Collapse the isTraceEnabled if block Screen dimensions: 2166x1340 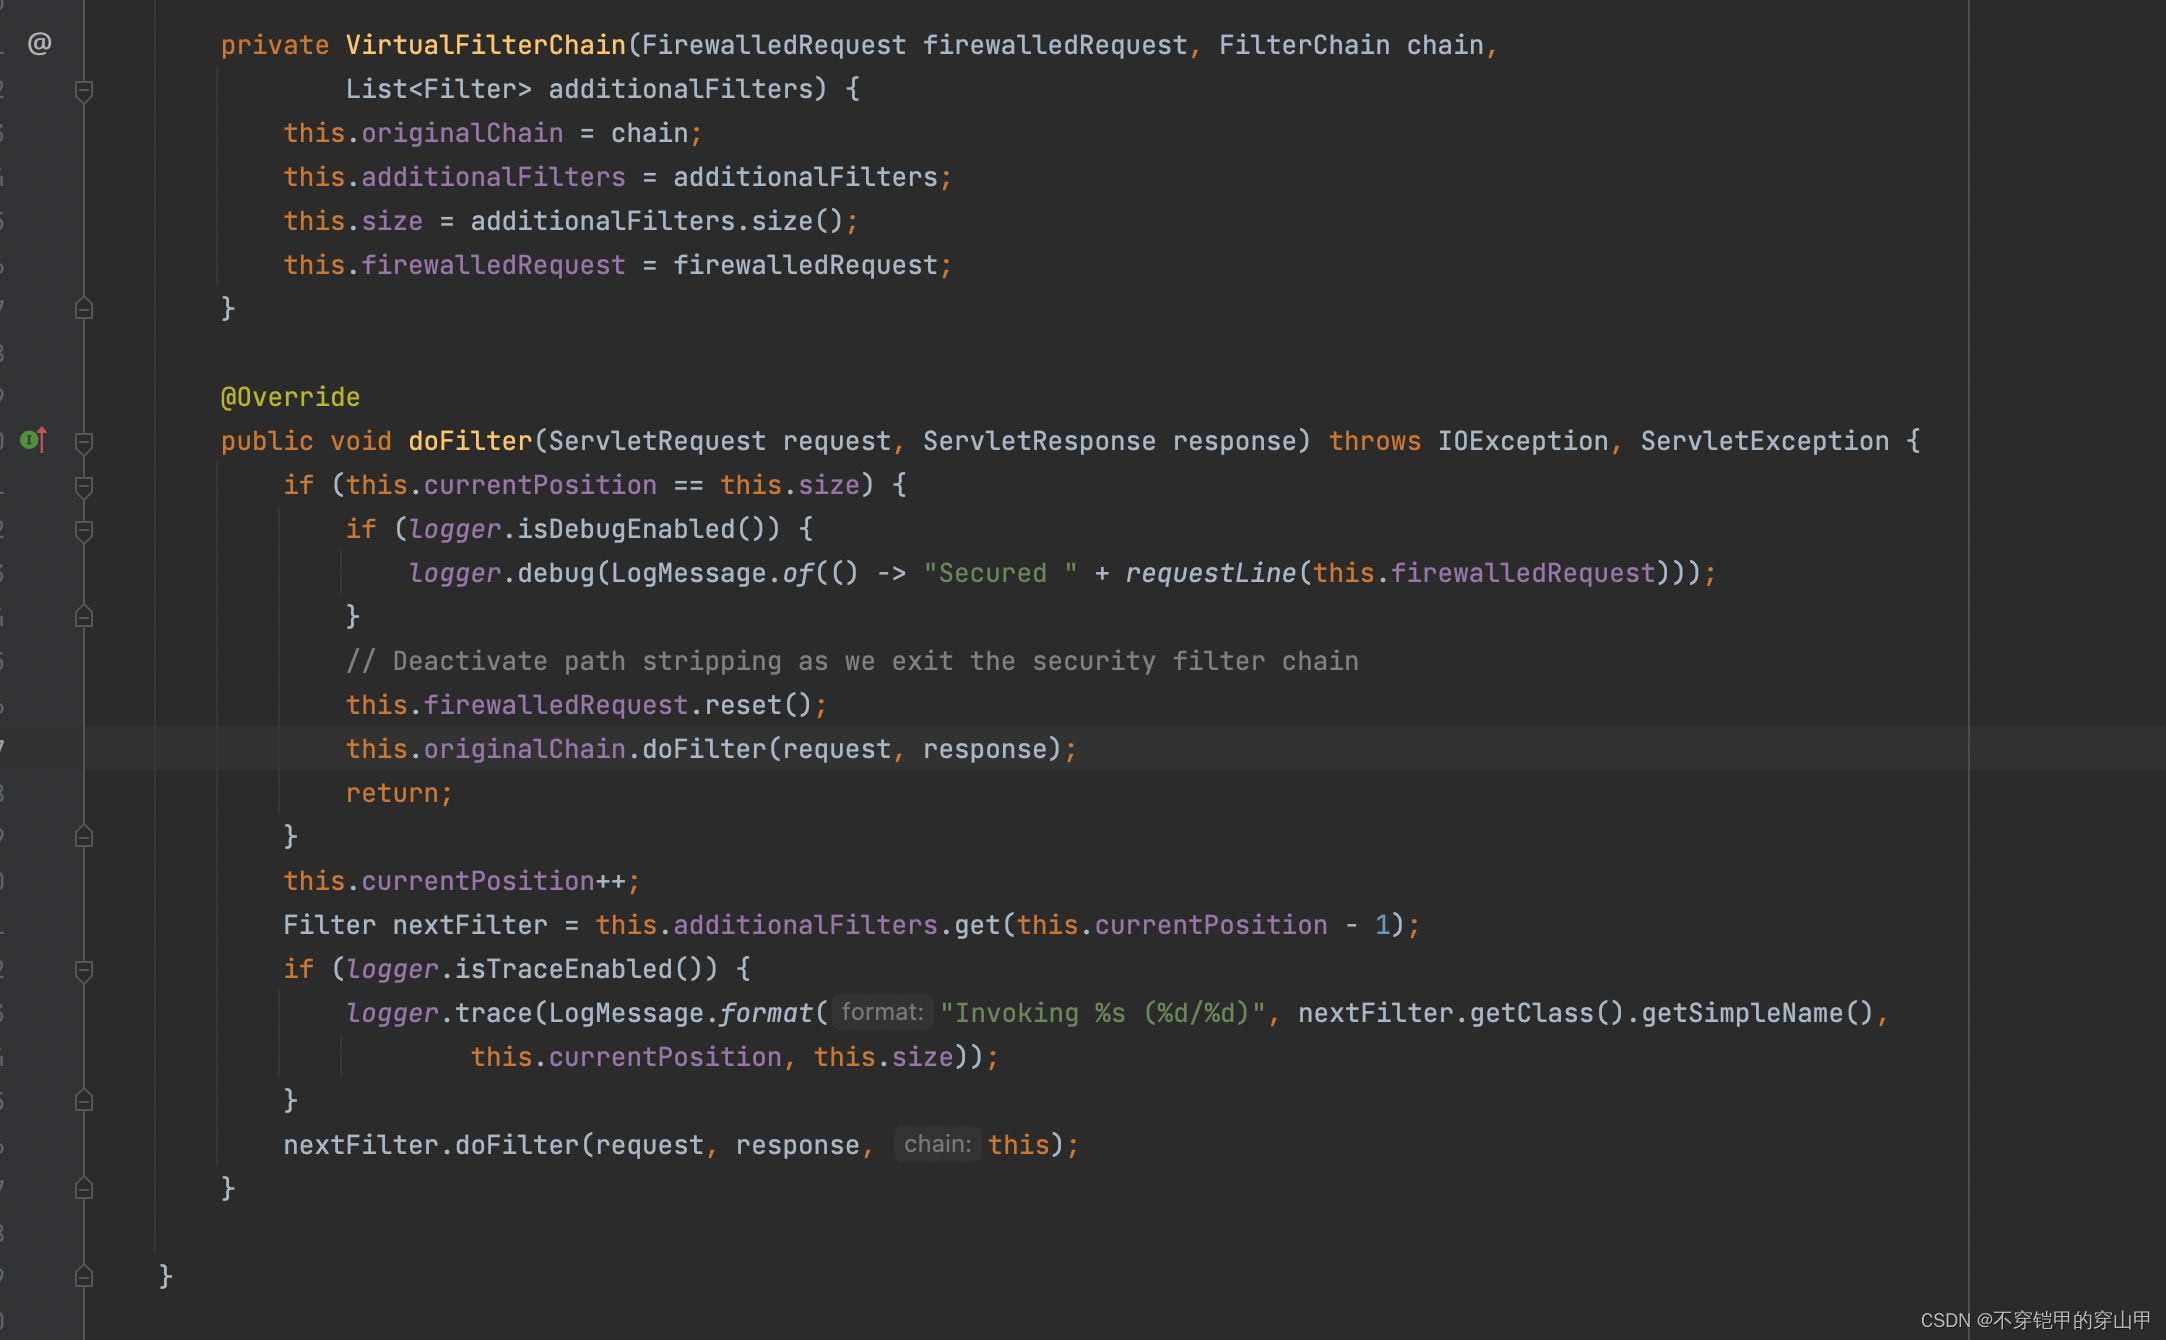click(x=84, y=970)
